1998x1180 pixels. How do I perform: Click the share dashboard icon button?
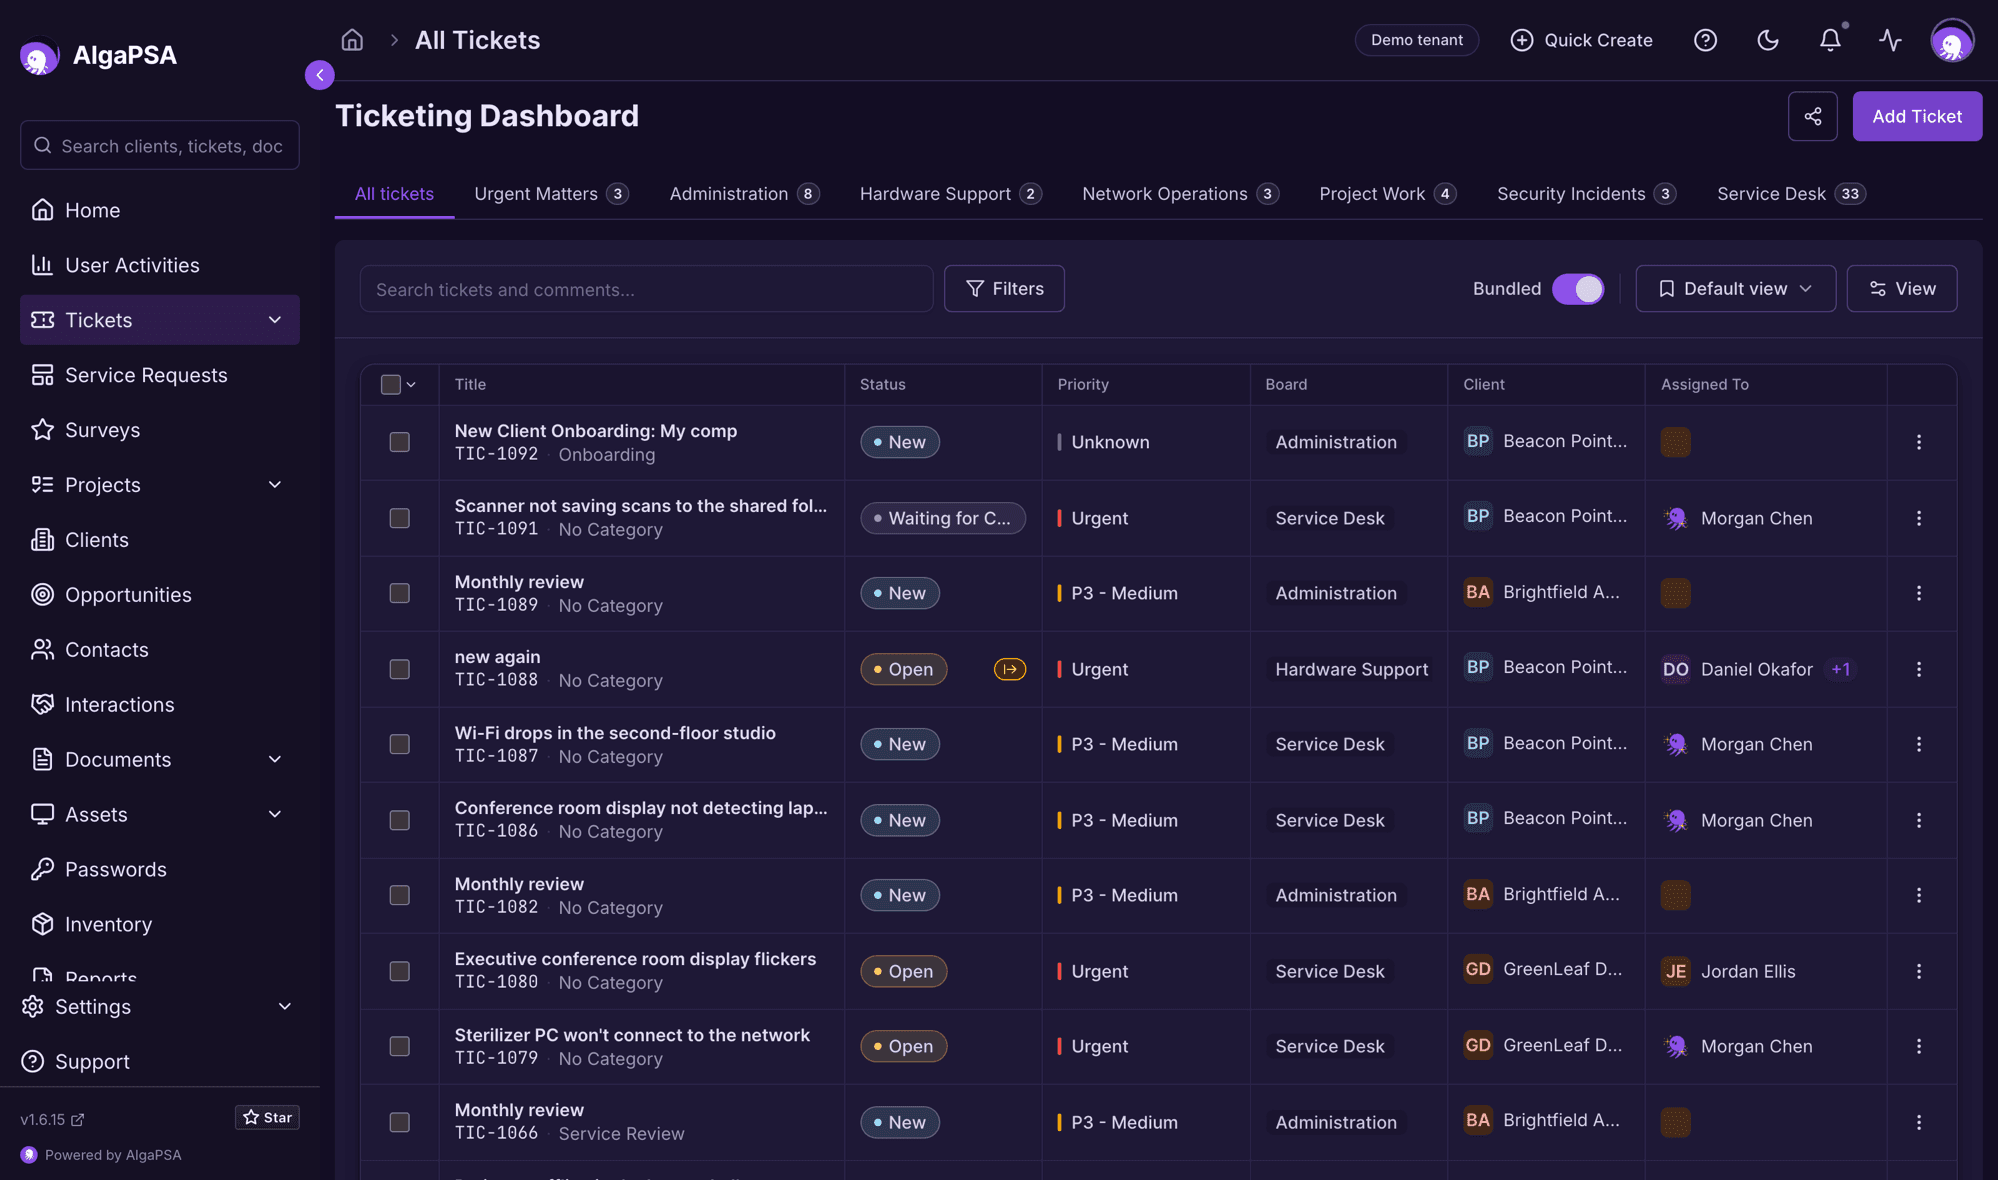[x=1812, y=116]
